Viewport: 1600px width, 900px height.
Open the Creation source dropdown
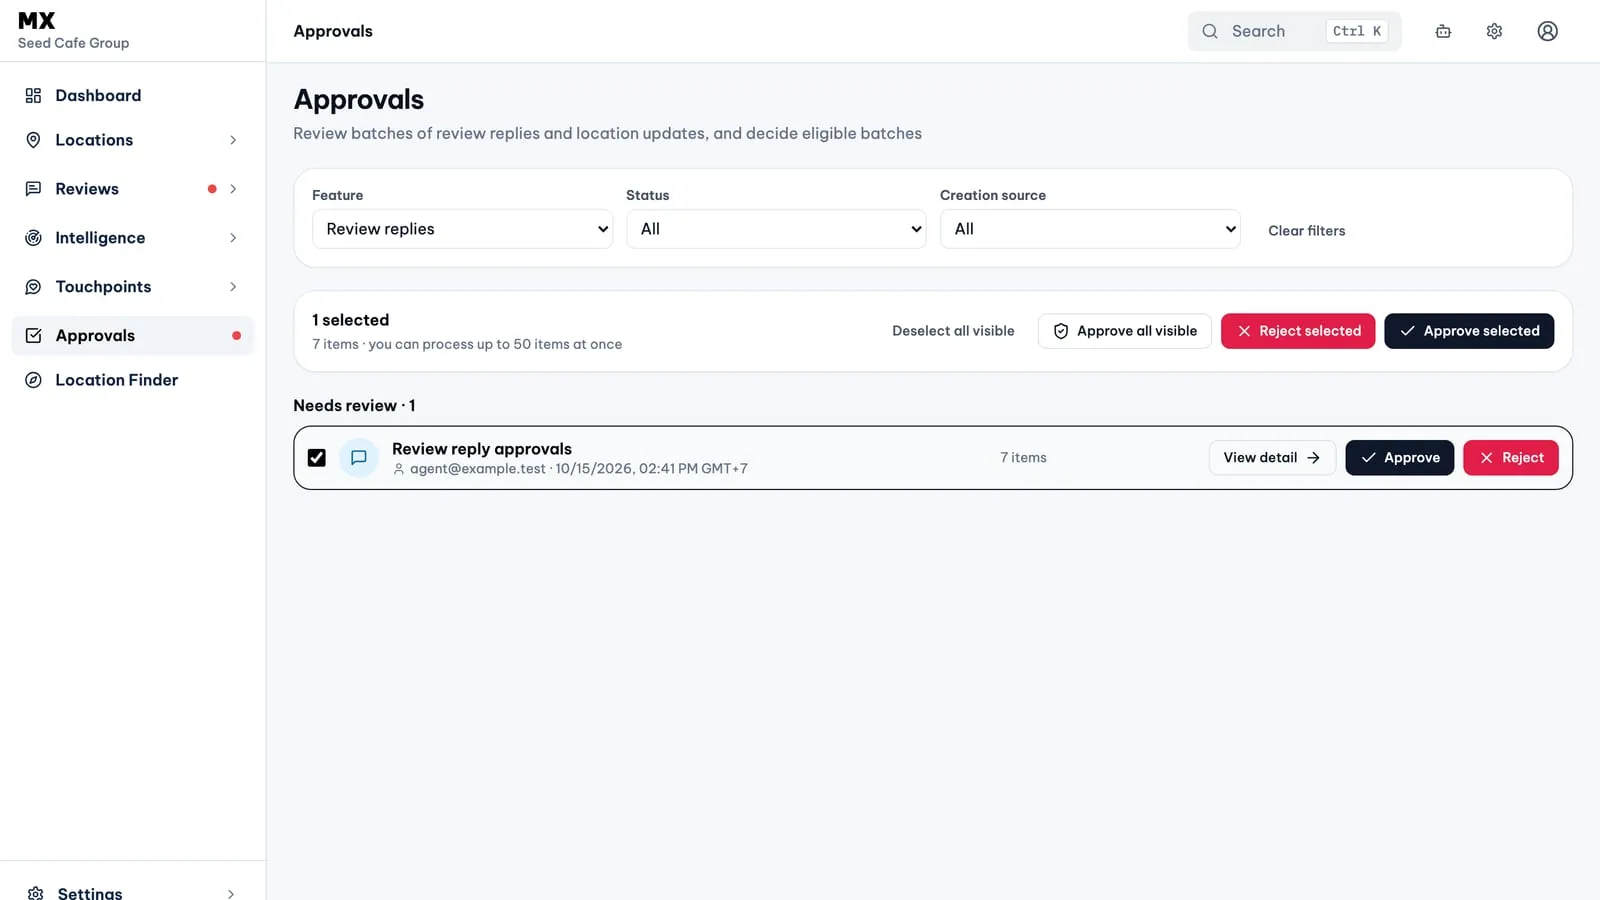[1090, 229]
